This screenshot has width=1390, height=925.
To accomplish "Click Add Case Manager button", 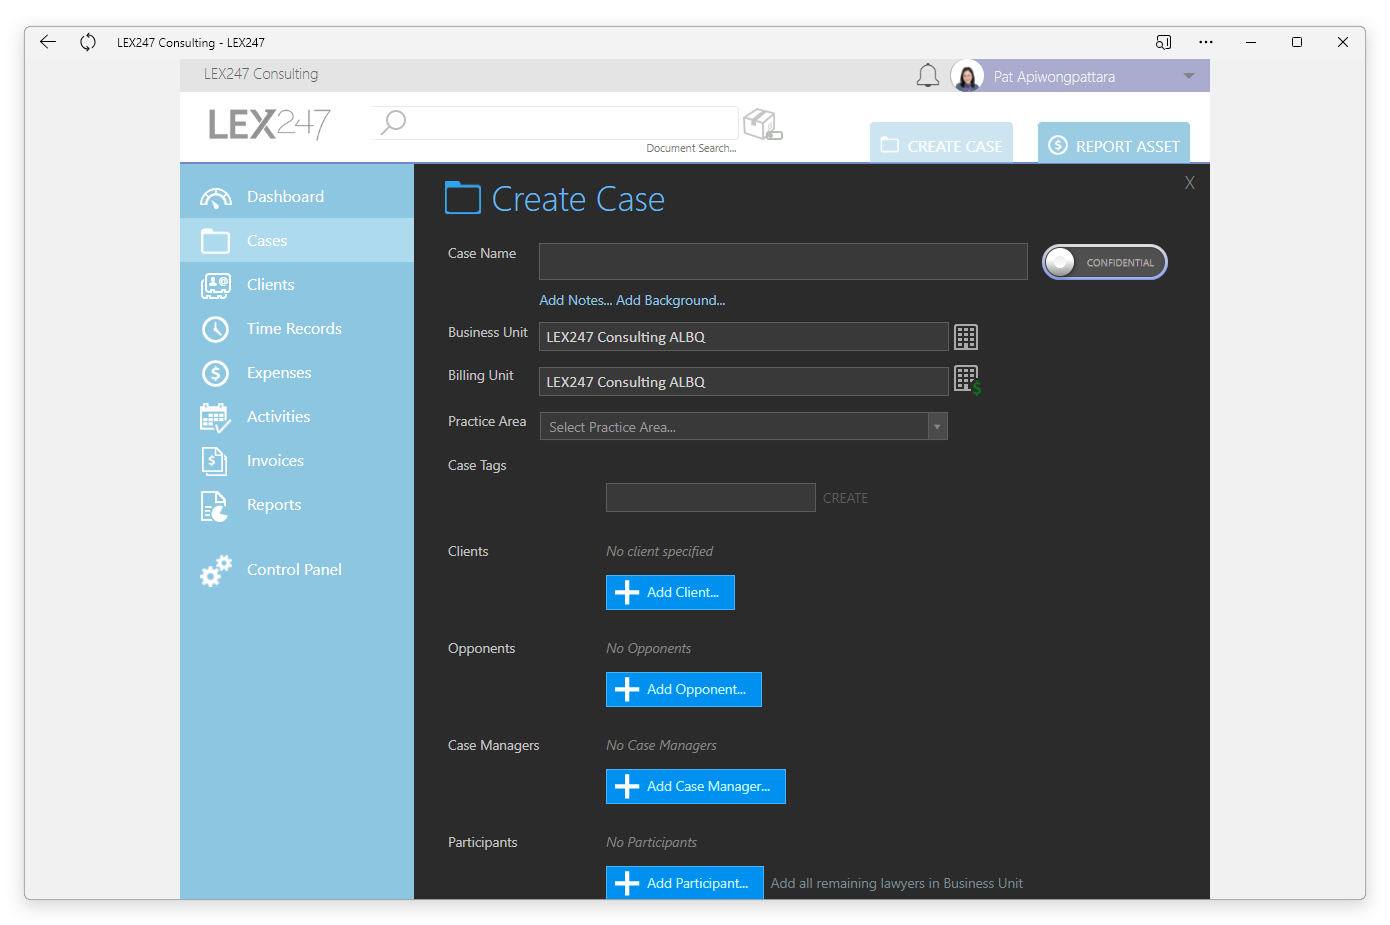I will pos(696,786).
